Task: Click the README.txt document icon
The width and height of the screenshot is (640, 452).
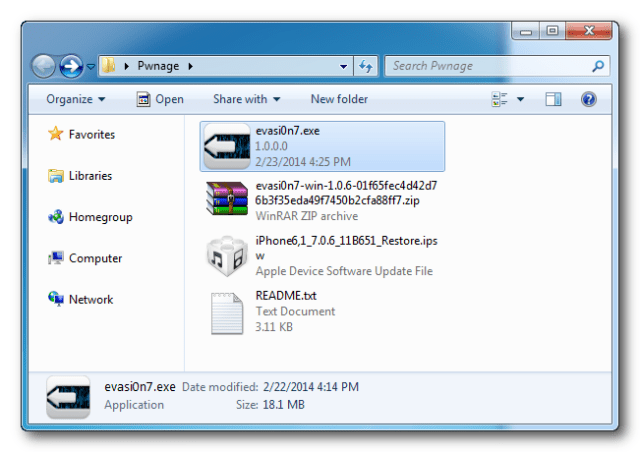Action: 227,314
